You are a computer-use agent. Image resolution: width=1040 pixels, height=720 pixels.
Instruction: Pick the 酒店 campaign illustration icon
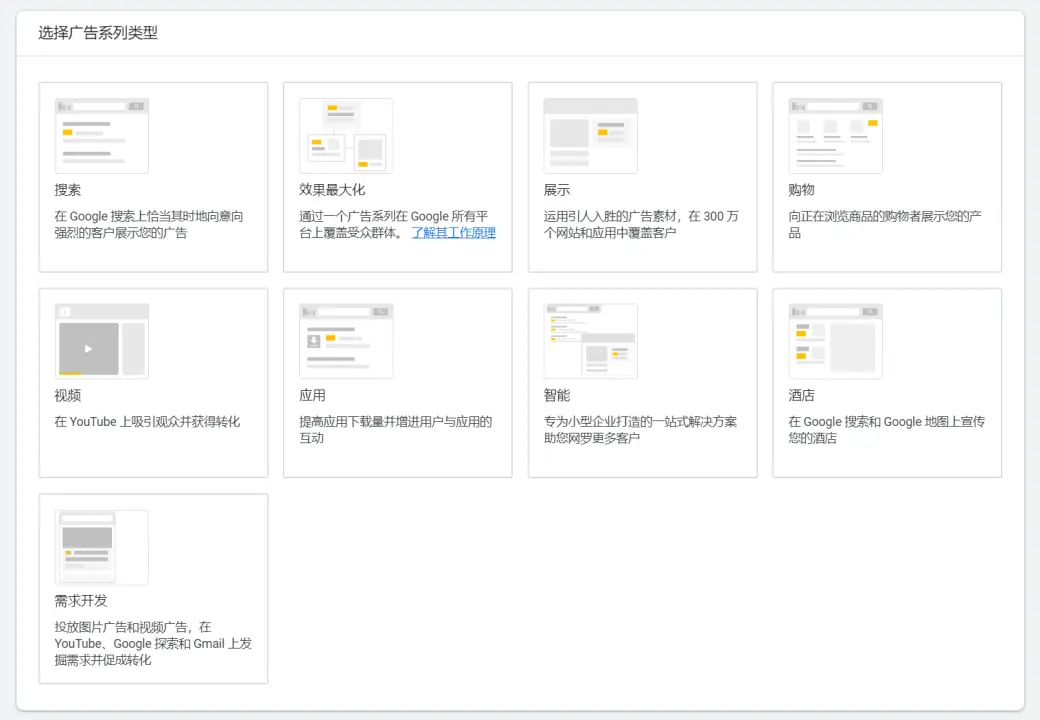coord(835,341)
